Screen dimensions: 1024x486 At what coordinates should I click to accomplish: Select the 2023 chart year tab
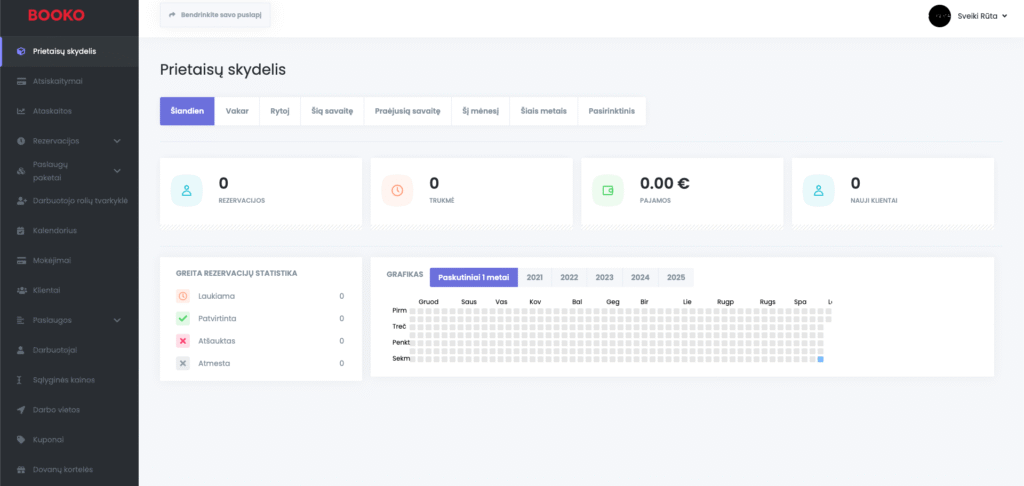[x=604, y=277]
